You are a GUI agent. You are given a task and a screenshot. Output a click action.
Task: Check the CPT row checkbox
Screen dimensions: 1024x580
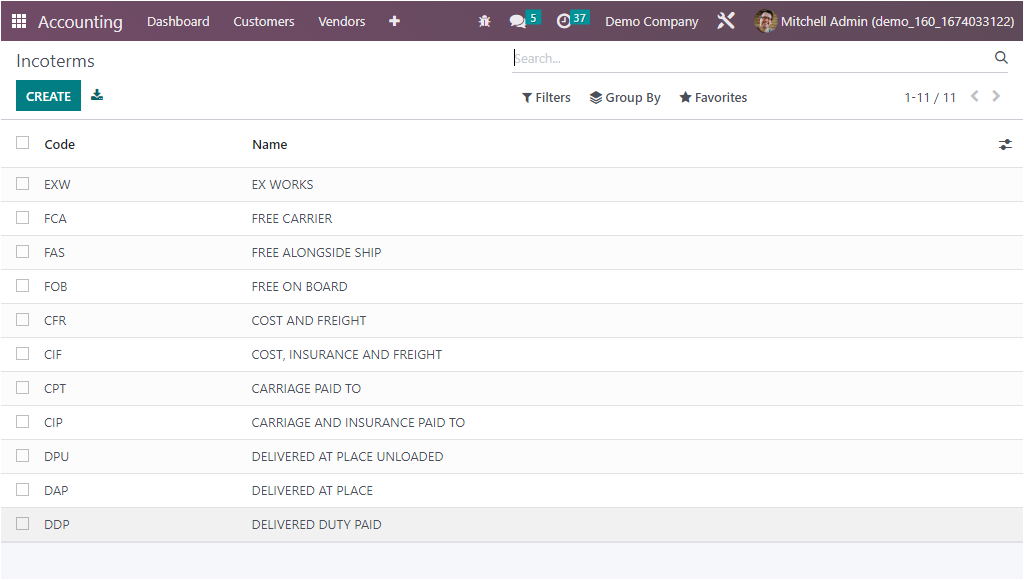(23, 387)
